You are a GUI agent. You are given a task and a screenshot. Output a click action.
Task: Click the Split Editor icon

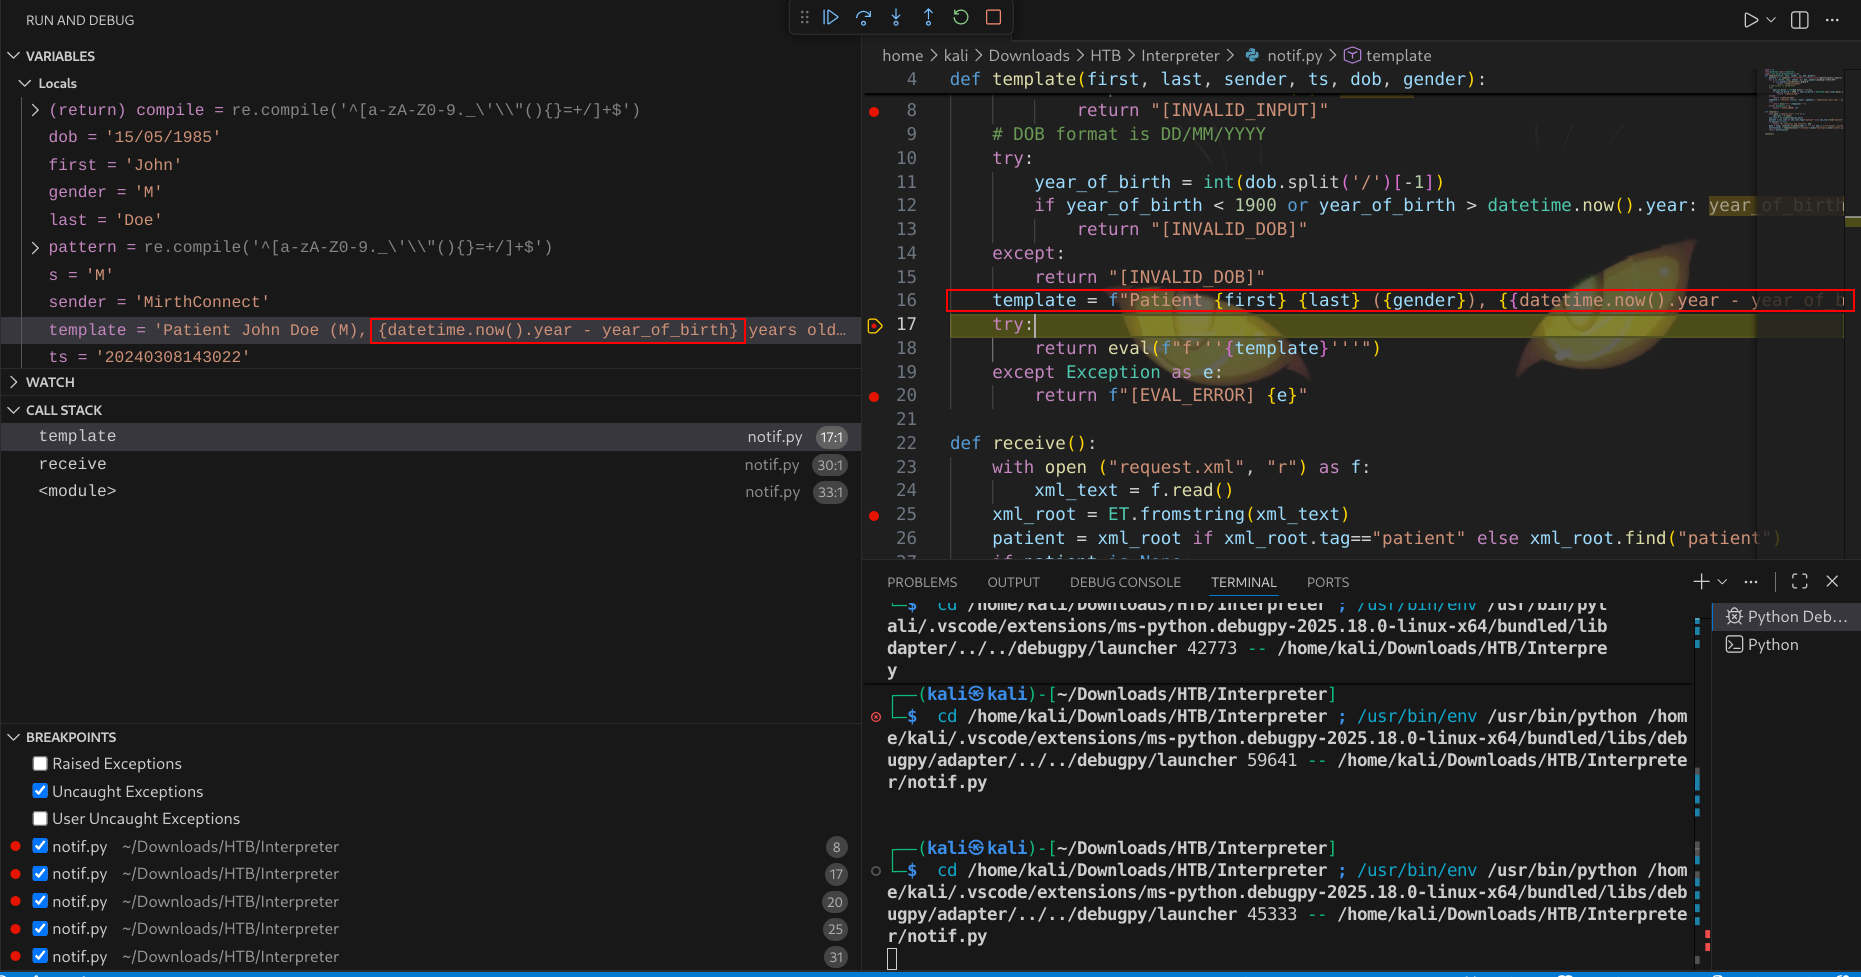[1799, 20]
